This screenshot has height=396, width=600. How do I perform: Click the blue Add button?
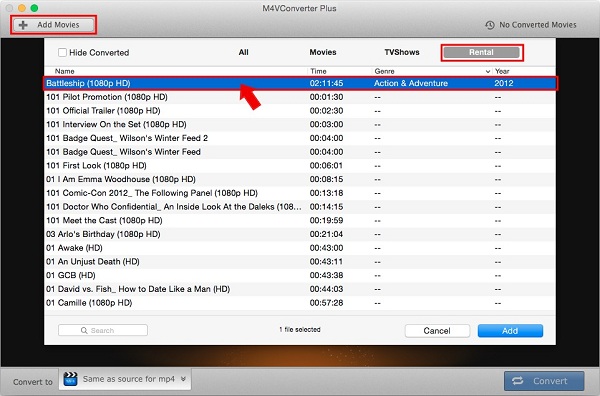click(x=510, y=331)
